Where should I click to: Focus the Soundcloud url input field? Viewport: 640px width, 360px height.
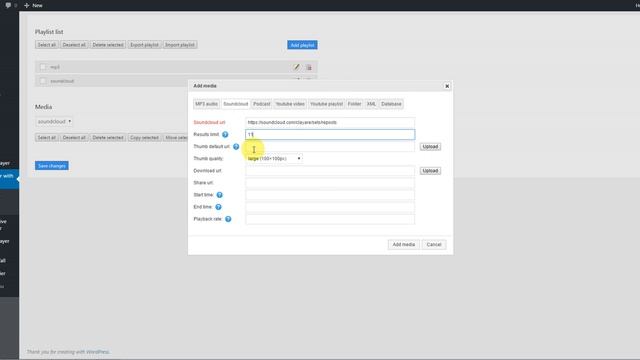(330, 122)
